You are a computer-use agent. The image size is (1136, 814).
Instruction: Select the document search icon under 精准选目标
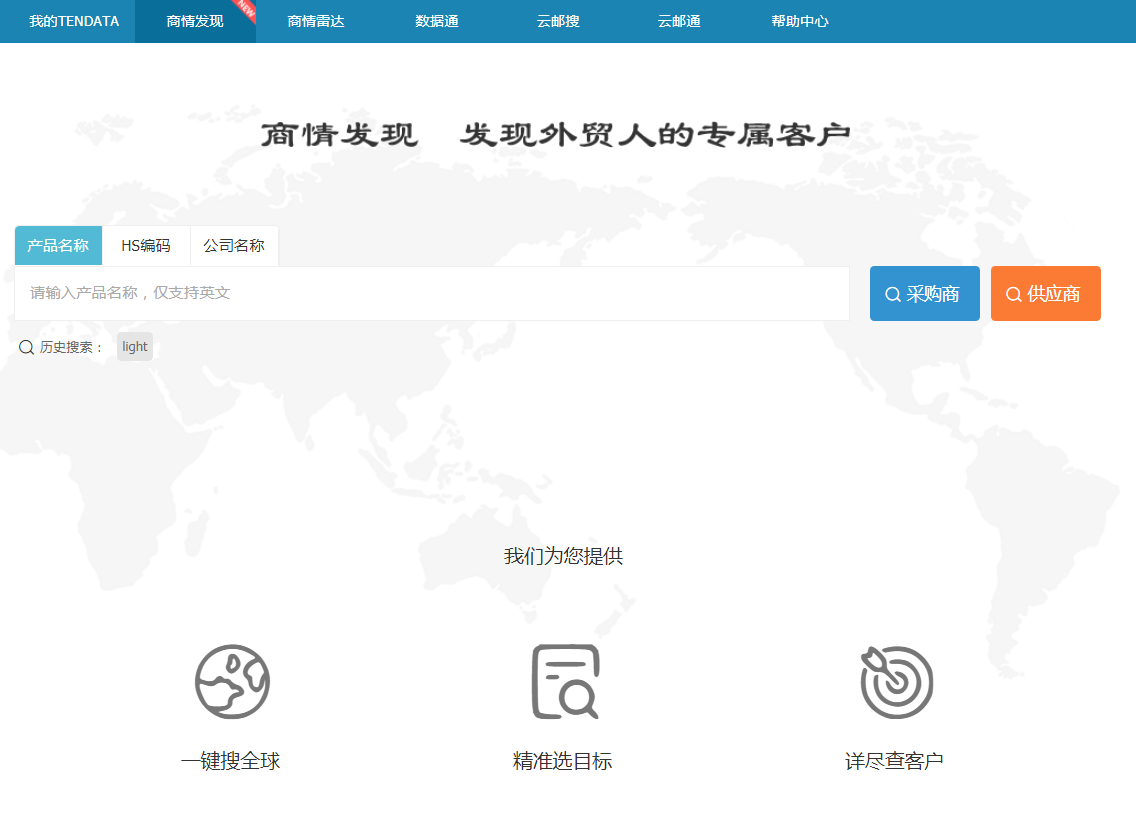coord(565,681)
